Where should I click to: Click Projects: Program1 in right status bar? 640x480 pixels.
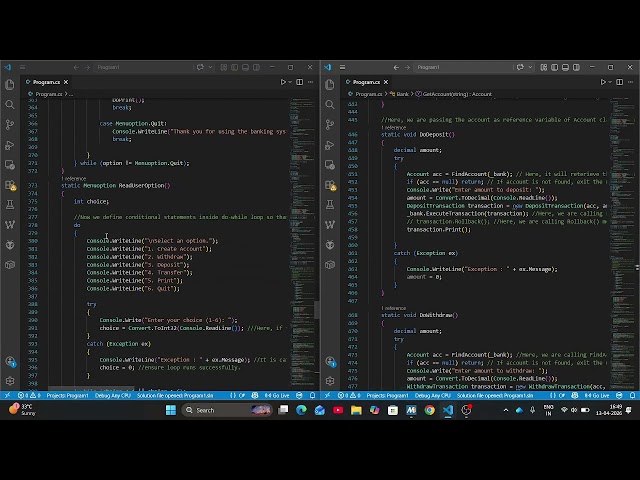pyautogui.click(x=387, y=395)
